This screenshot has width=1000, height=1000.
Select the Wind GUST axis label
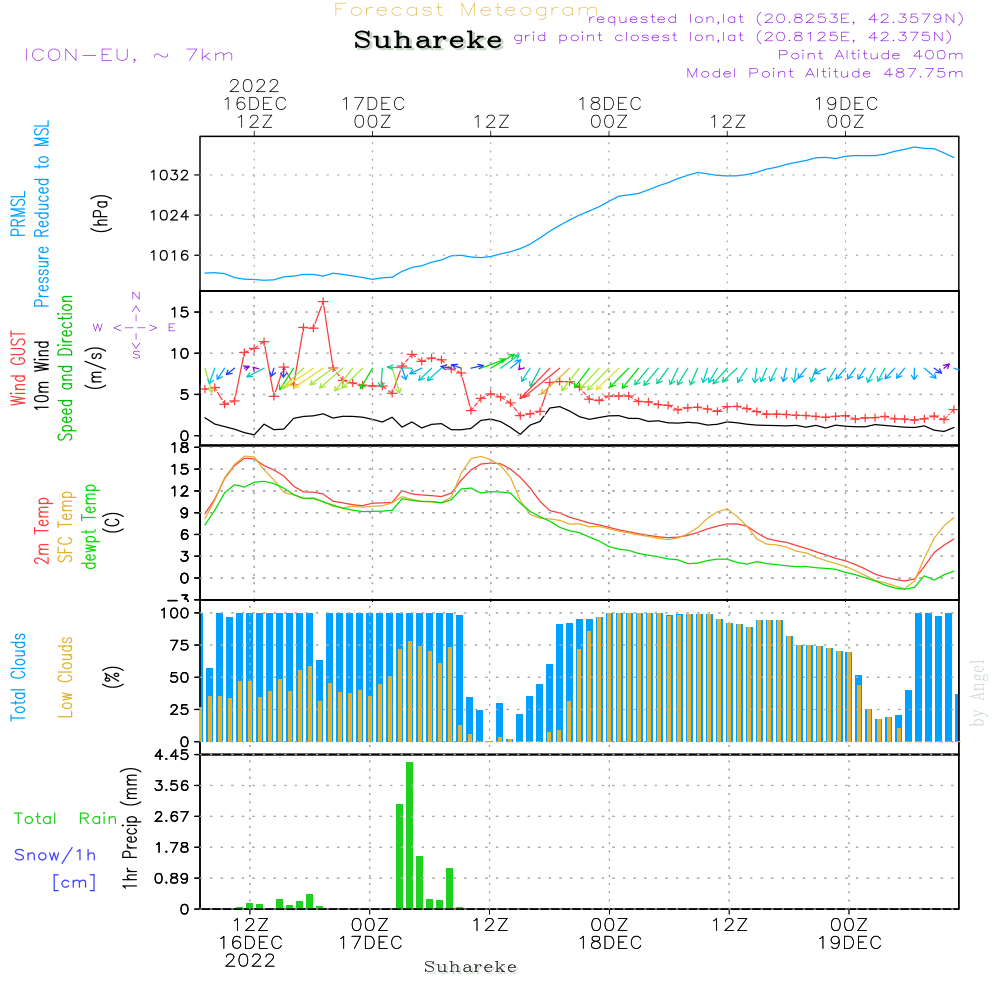(18, 370)
